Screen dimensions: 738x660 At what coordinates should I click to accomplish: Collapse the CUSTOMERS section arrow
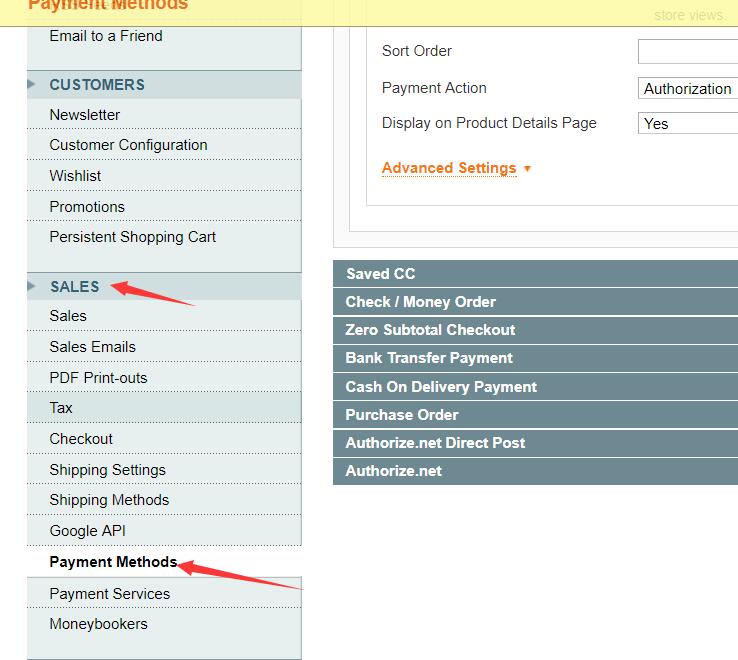click(x=32, y=84)
